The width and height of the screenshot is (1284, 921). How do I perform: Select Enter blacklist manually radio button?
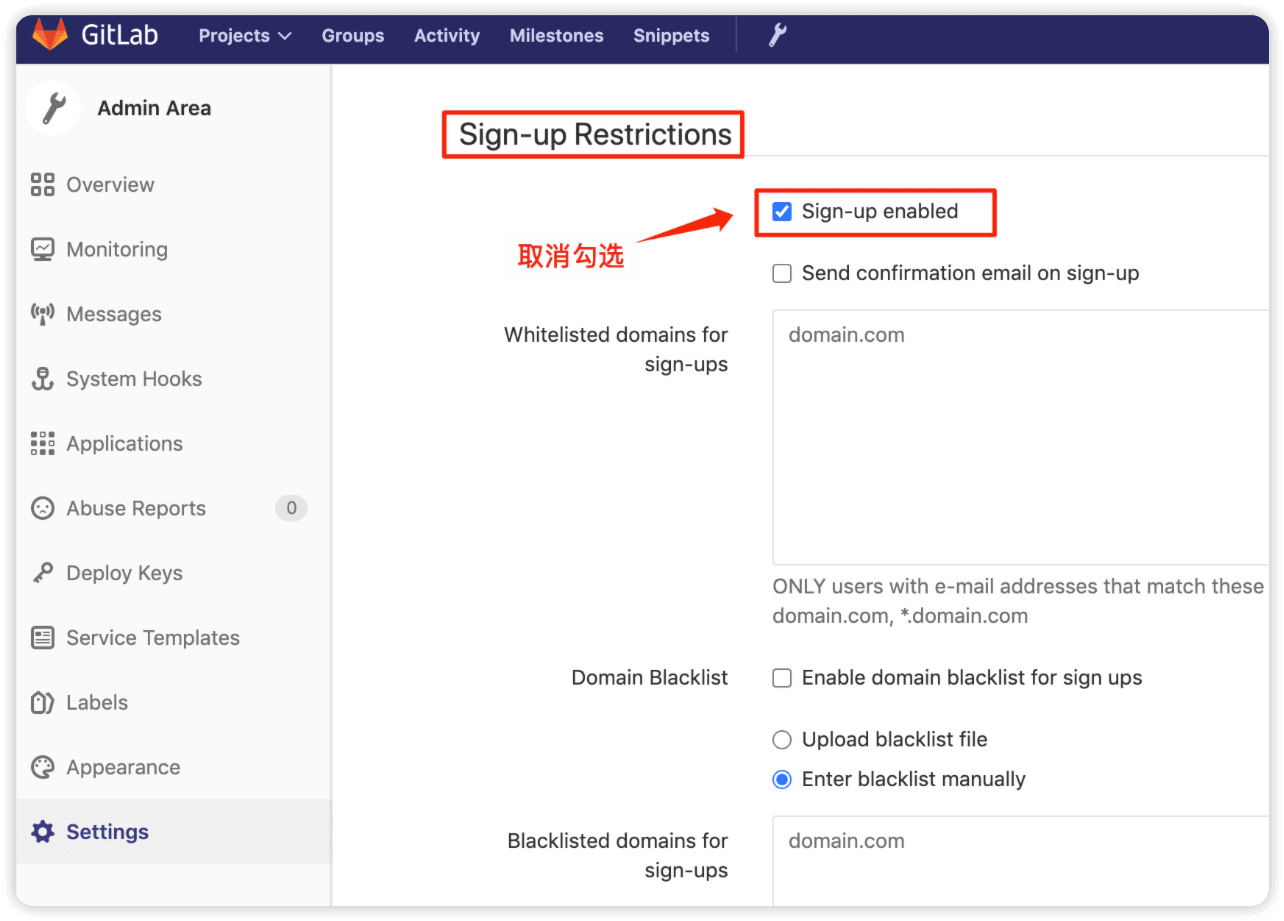782,779
